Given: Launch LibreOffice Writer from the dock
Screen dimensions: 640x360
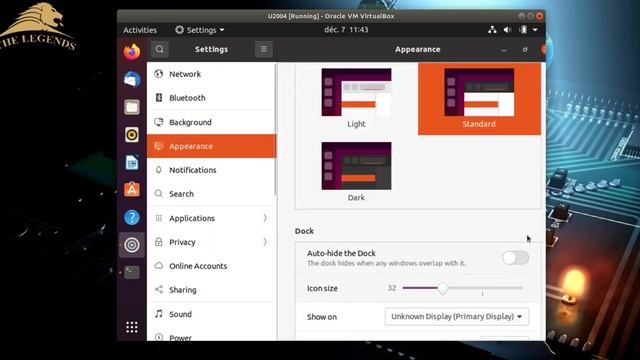Looking at the screenshot, I should pyautogui.click(x=131, y=162).
